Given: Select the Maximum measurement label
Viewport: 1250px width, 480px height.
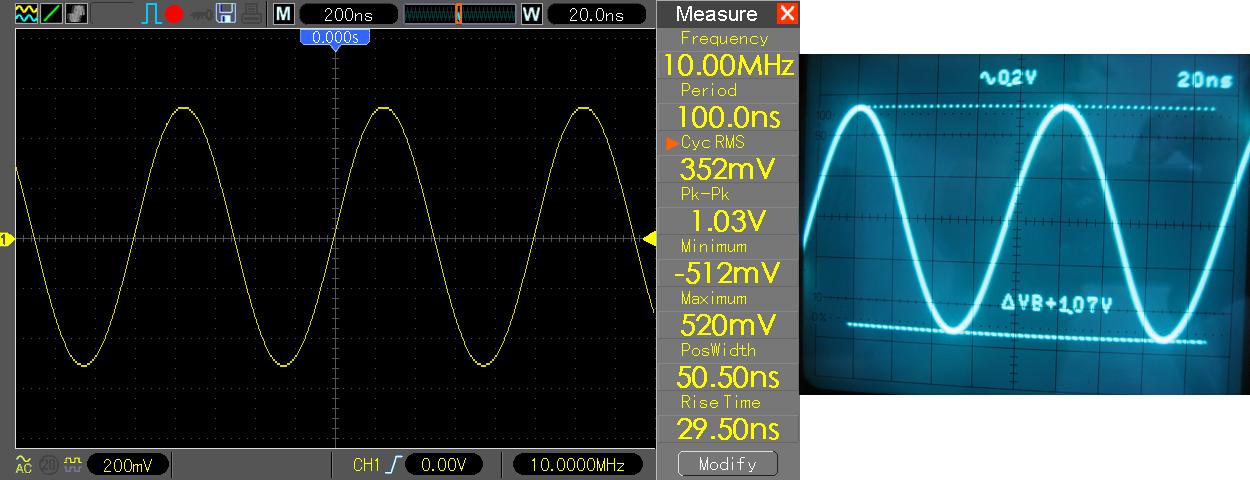Looking at the screenshot, I should coord(714,298).
